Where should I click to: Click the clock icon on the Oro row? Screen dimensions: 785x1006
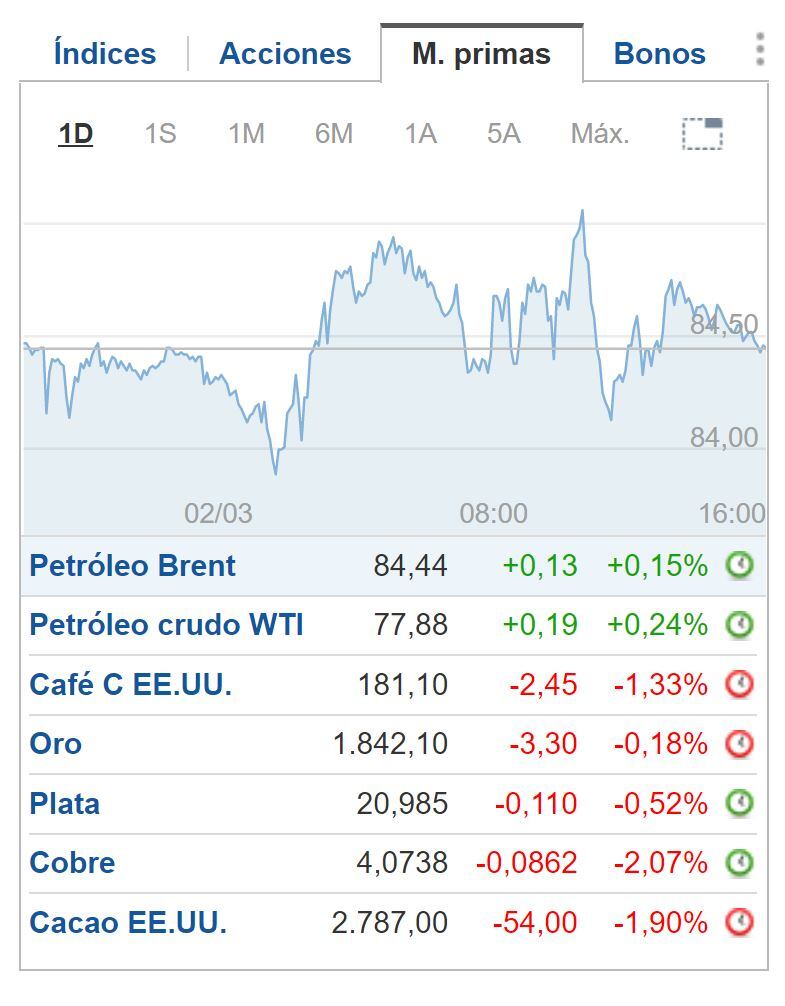[739, 744]
